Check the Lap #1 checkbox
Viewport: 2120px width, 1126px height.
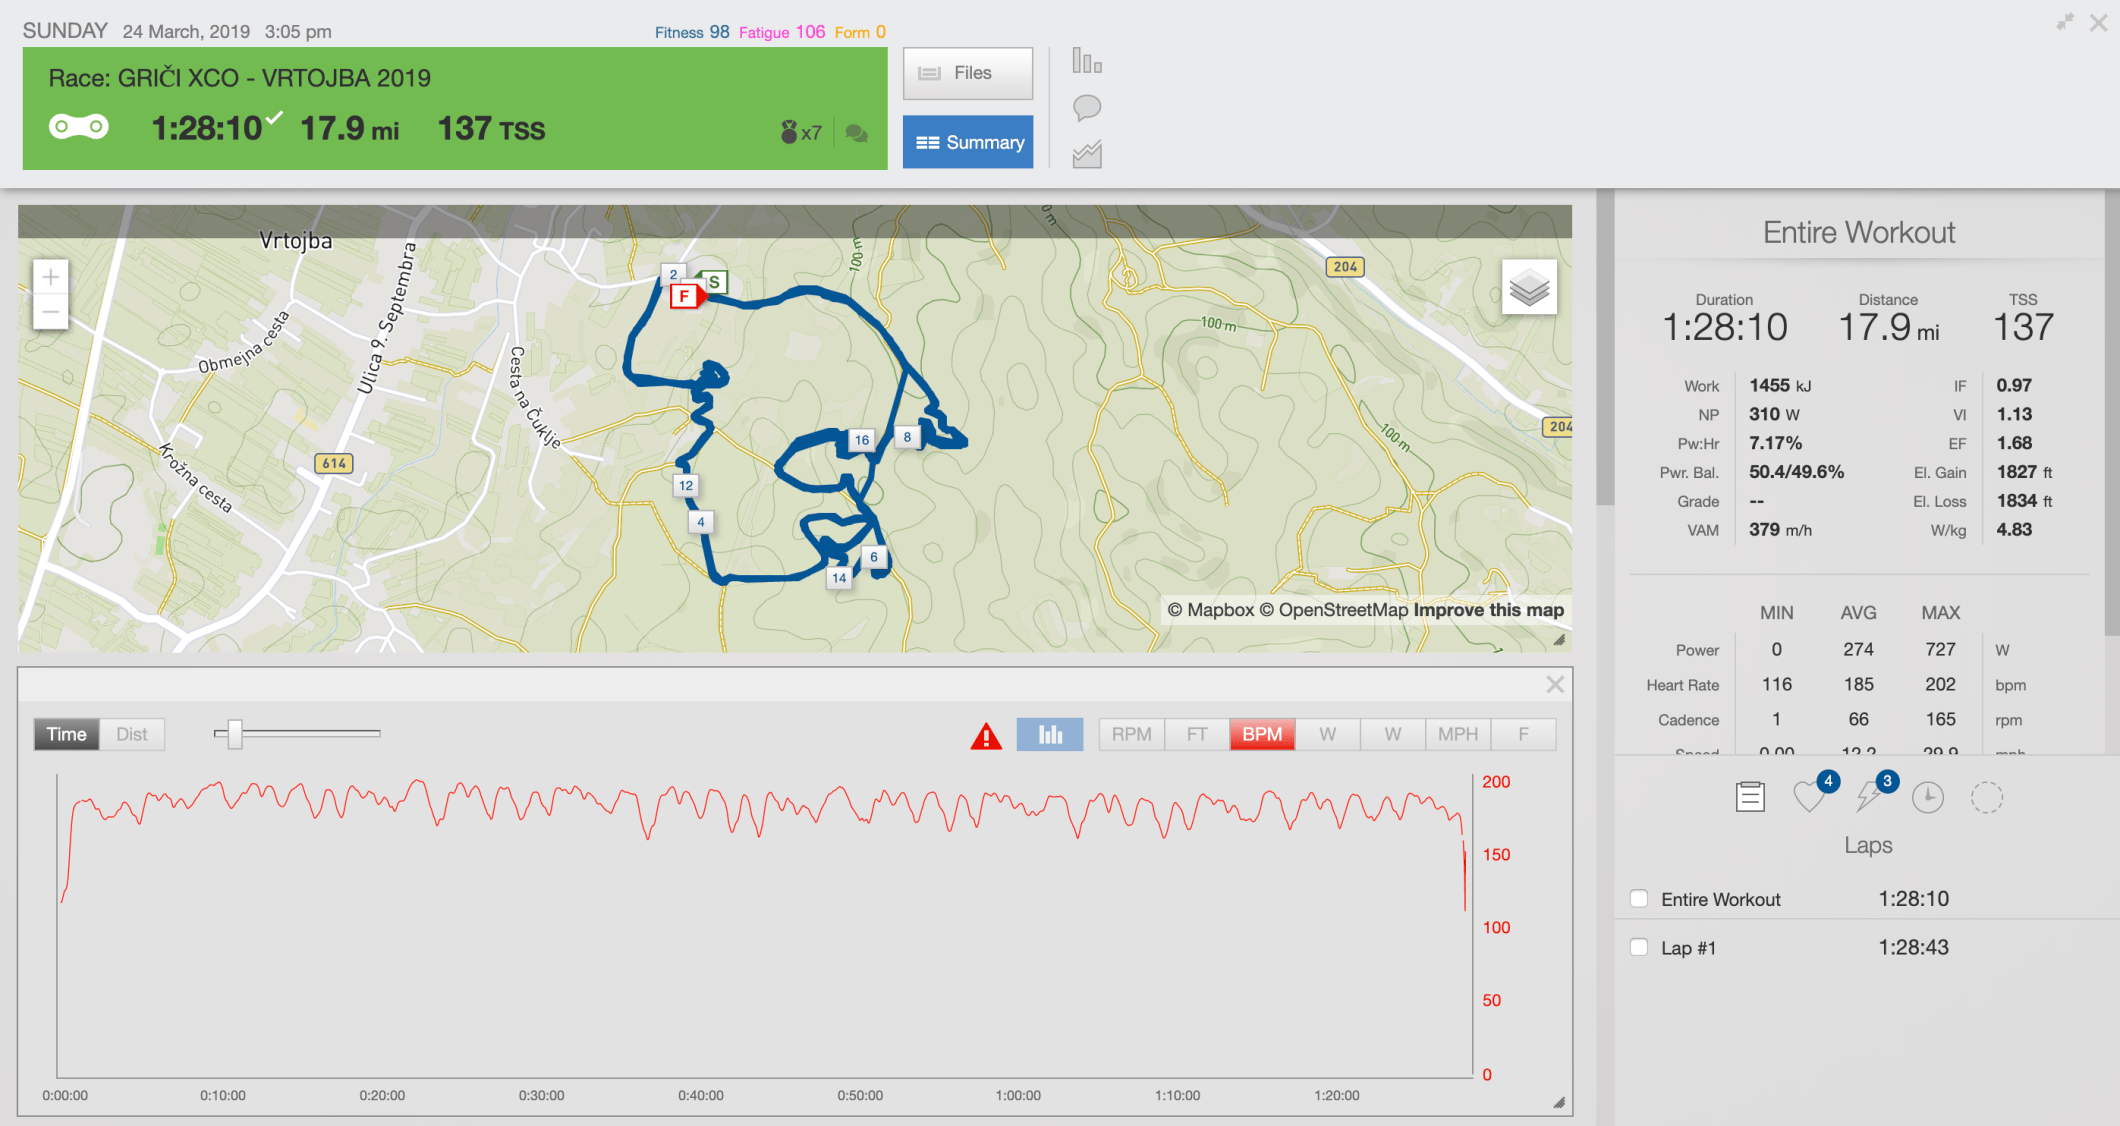[x=1639, y=947]
